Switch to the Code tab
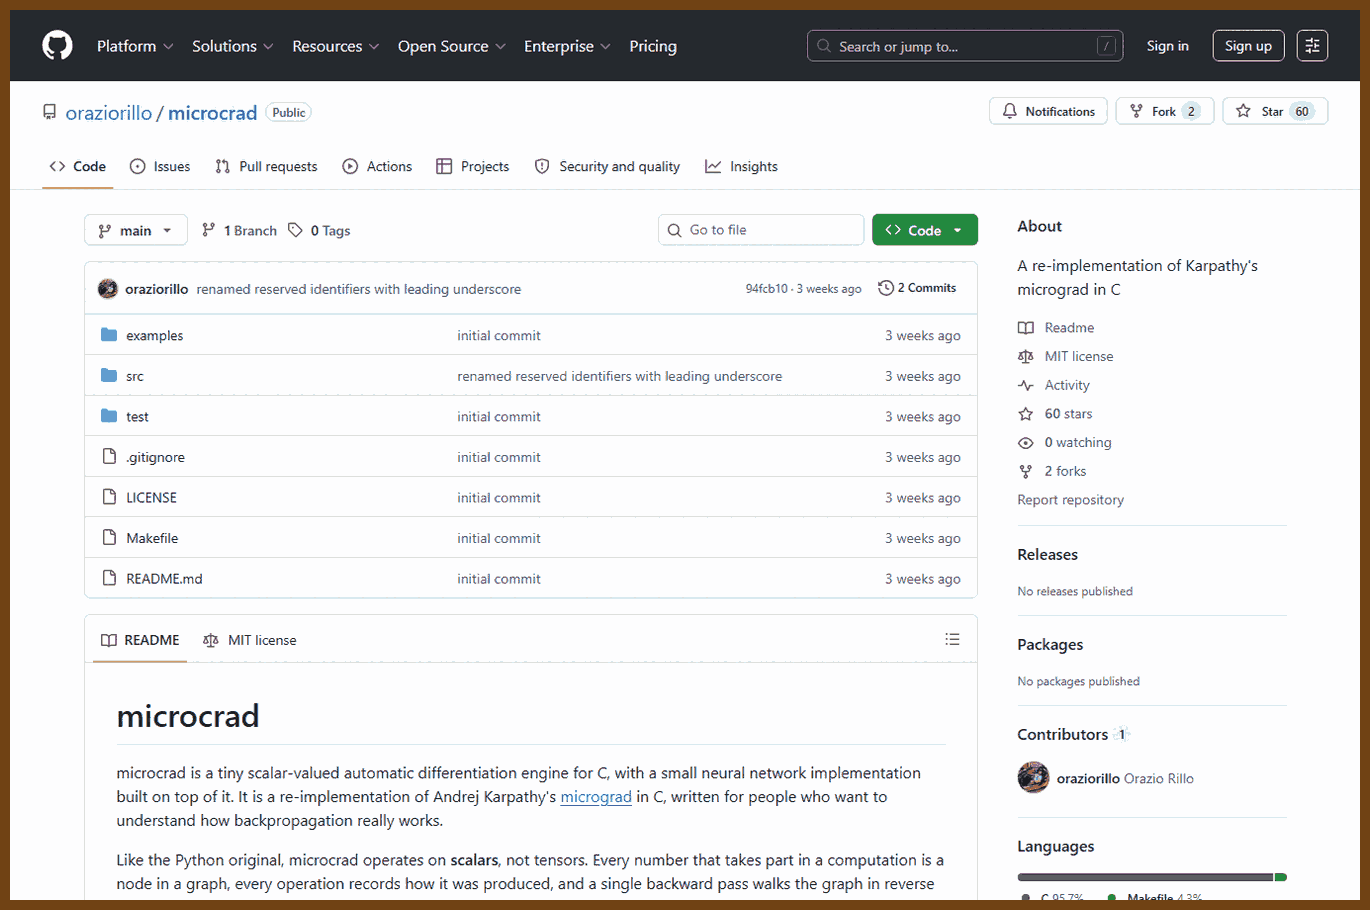The image size is (1370, 910). tap(78, 167)
